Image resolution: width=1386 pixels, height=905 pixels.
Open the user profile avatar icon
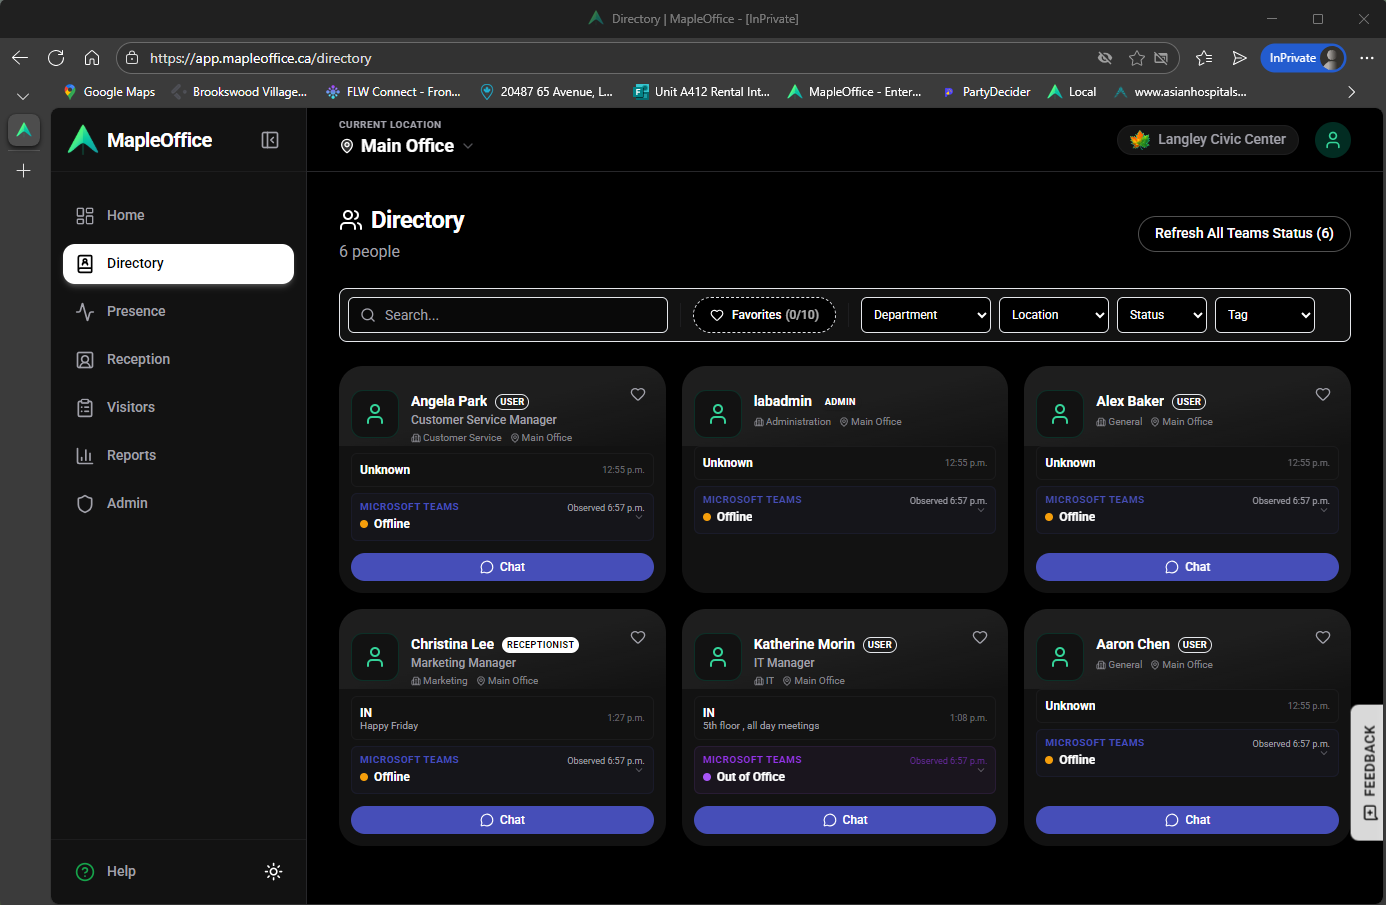1332,140
